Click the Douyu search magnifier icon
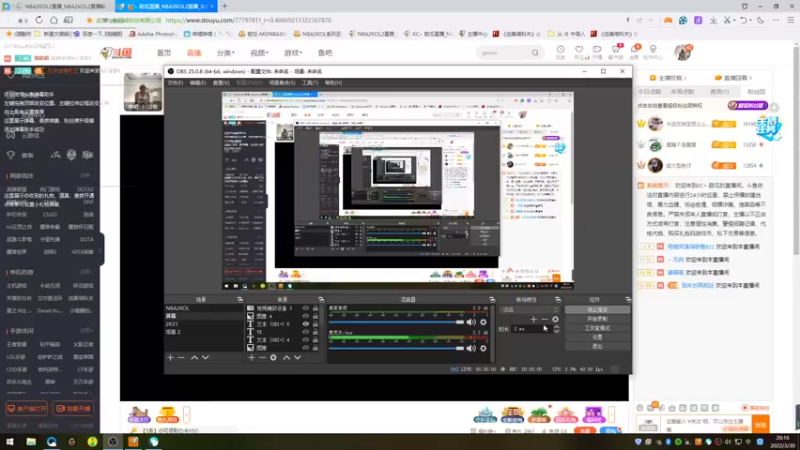800x450 pixels. click(x=535, y=53)
